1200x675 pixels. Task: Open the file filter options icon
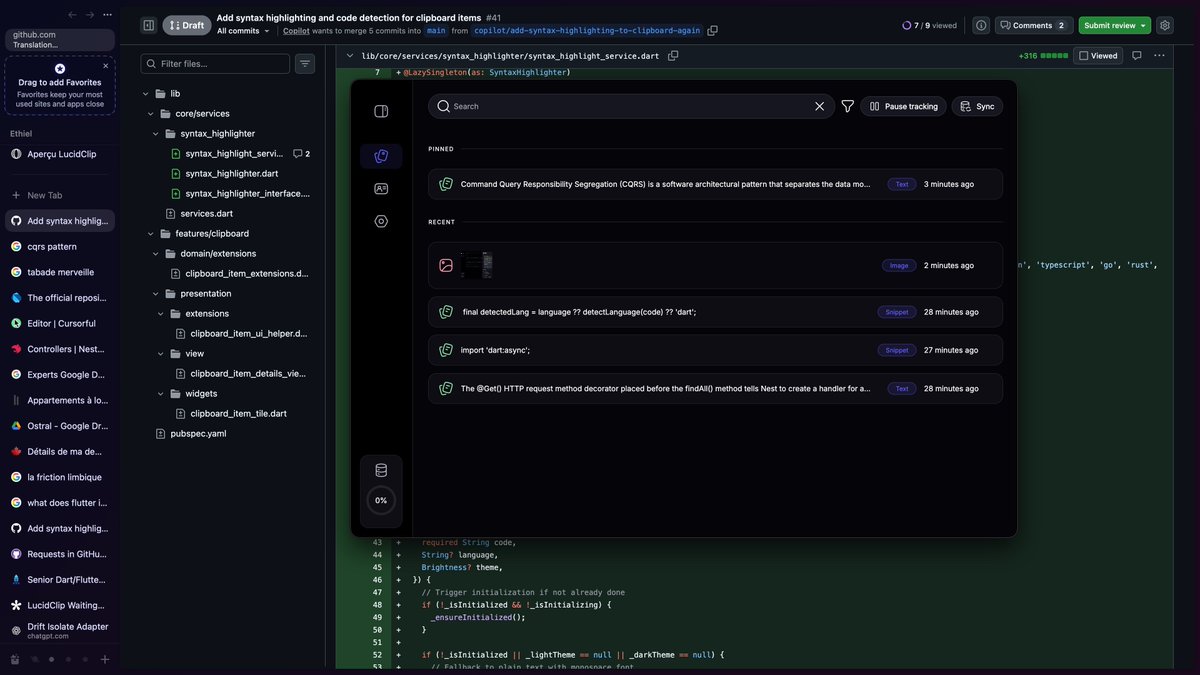pos(305,64)
